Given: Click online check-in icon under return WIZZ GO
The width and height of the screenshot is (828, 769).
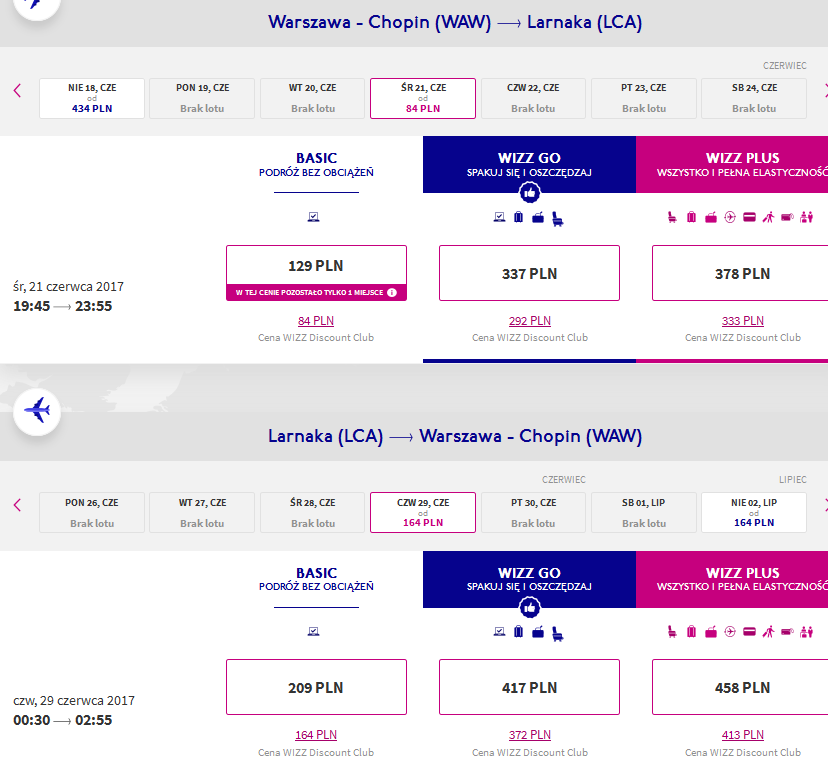Looking at the screenshot, I should (x=499, y=631).
